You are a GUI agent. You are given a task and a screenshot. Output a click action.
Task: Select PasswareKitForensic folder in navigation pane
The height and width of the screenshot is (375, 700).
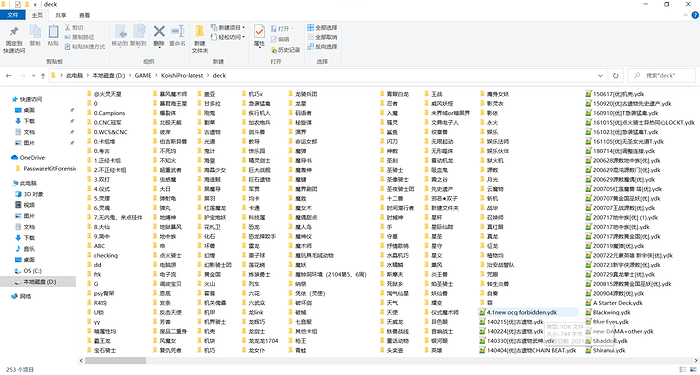[x=45, y=168]
